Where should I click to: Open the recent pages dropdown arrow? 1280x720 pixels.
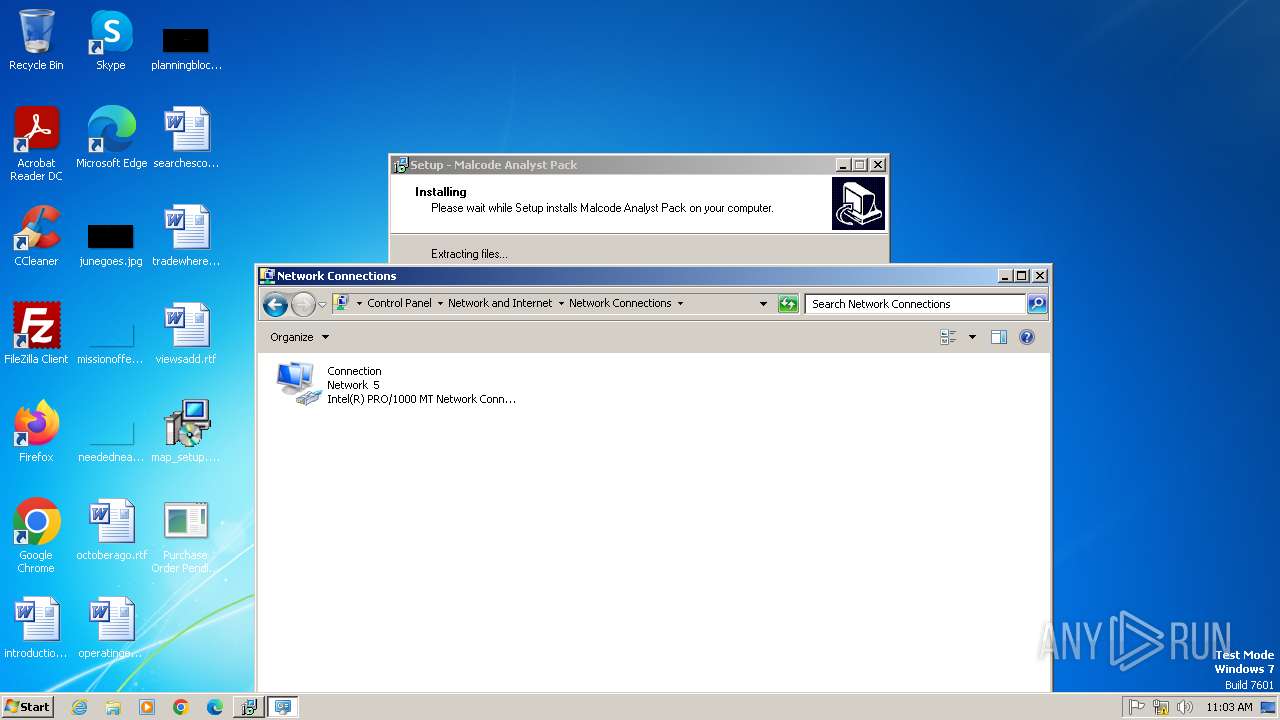[322, 304]
